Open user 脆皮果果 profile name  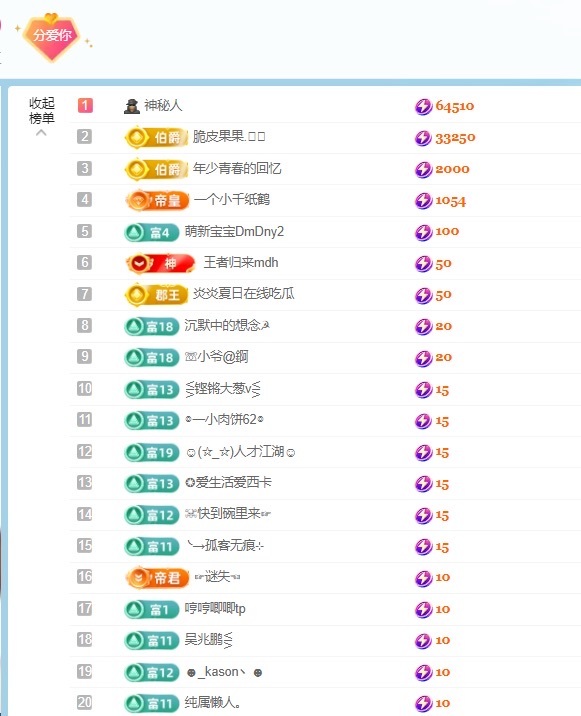point(229,137)
